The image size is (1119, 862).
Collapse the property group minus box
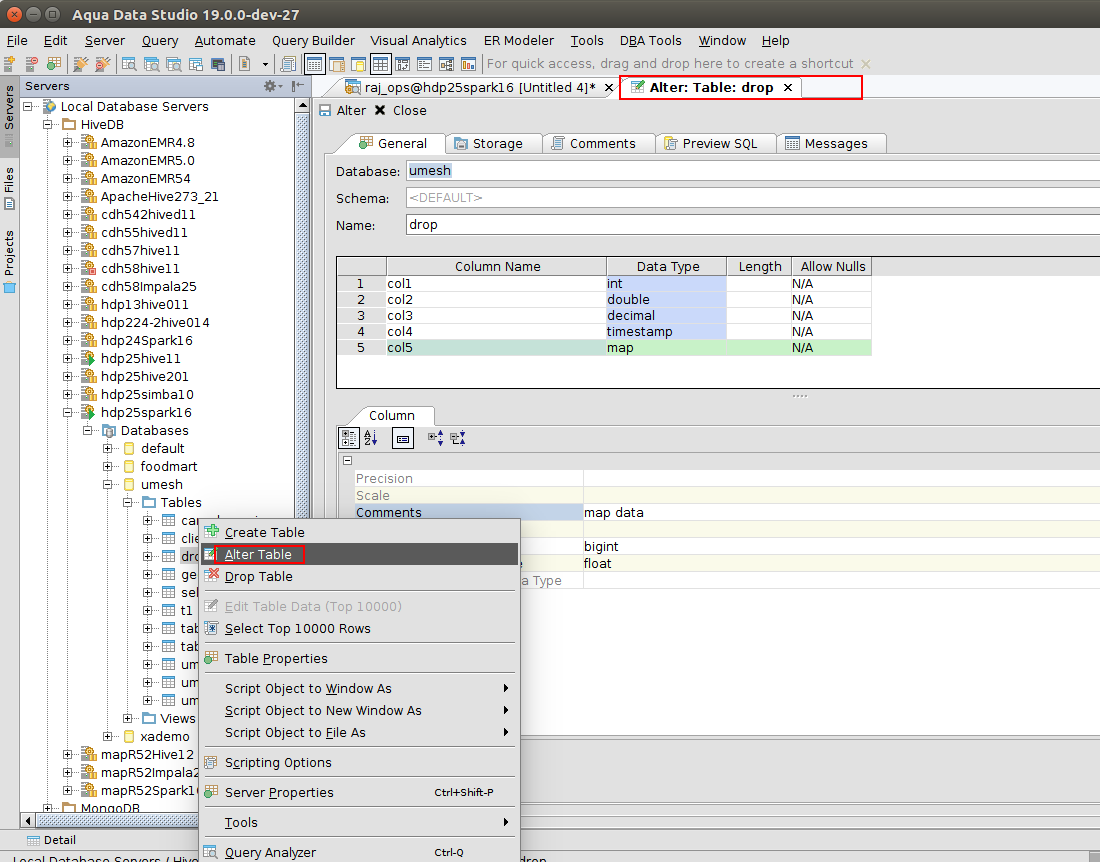348,460
